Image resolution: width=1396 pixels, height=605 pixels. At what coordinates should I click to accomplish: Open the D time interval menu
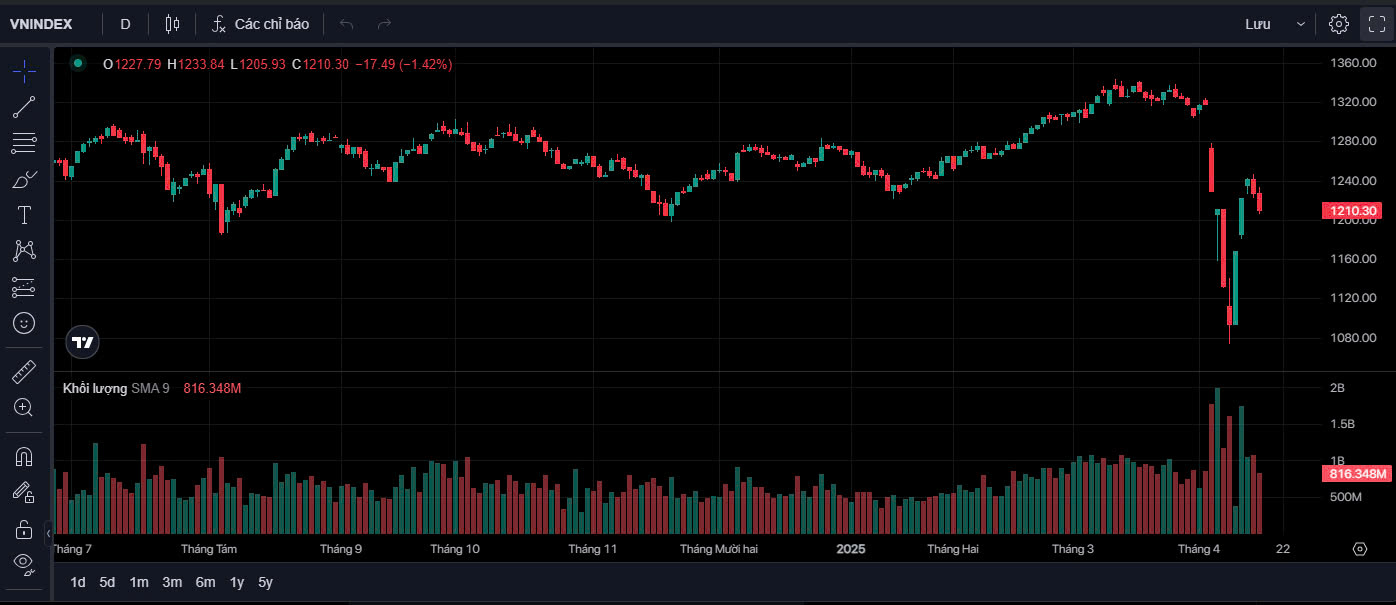coord(125,24)
